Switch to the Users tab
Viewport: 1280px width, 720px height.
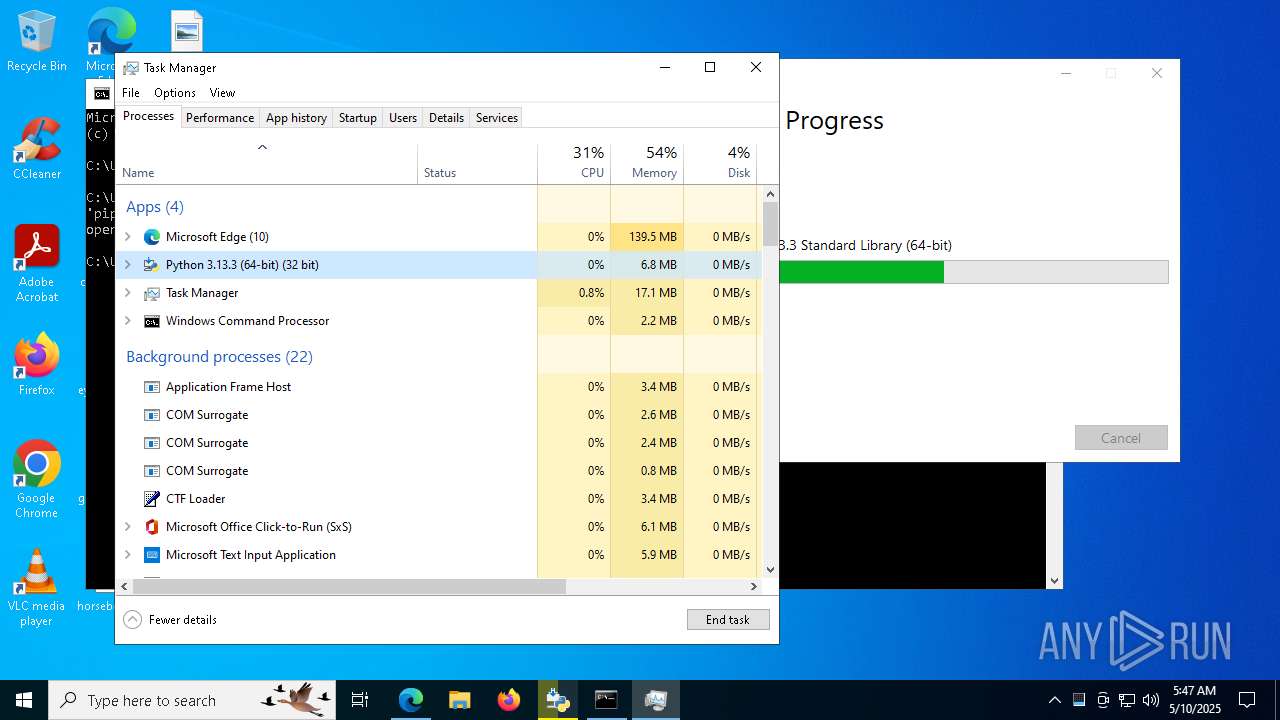[403, 118]
